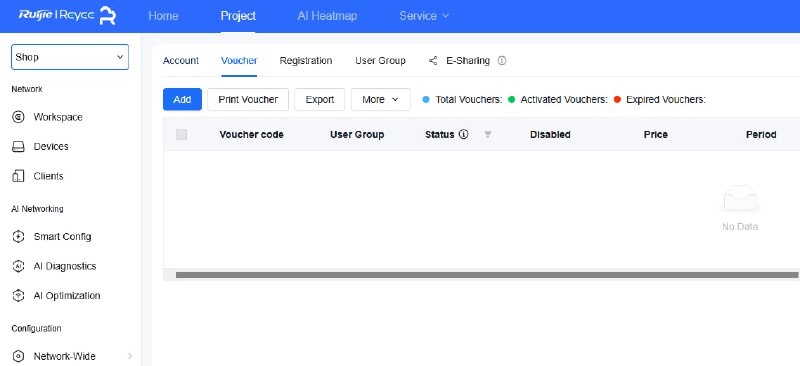The width and height of the screenshot is (800, 366).
Task: Click the table's horizontal scrollbar
Action: point(487,275)
